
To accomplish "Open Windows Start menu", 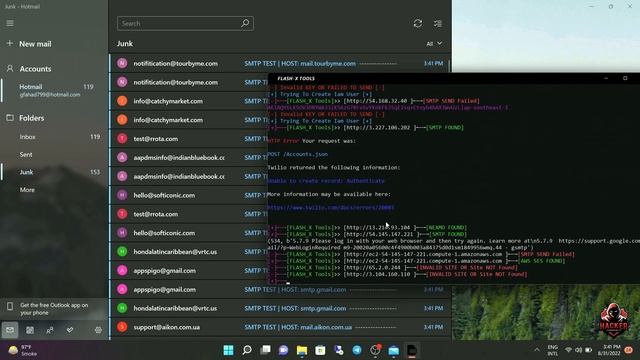I will point(229,350).
